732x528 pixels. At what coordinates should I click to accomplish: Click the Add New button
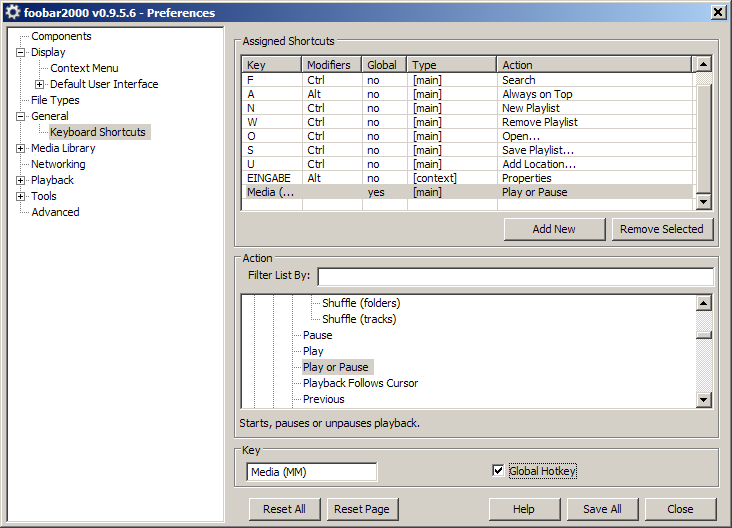click(554, 229)
